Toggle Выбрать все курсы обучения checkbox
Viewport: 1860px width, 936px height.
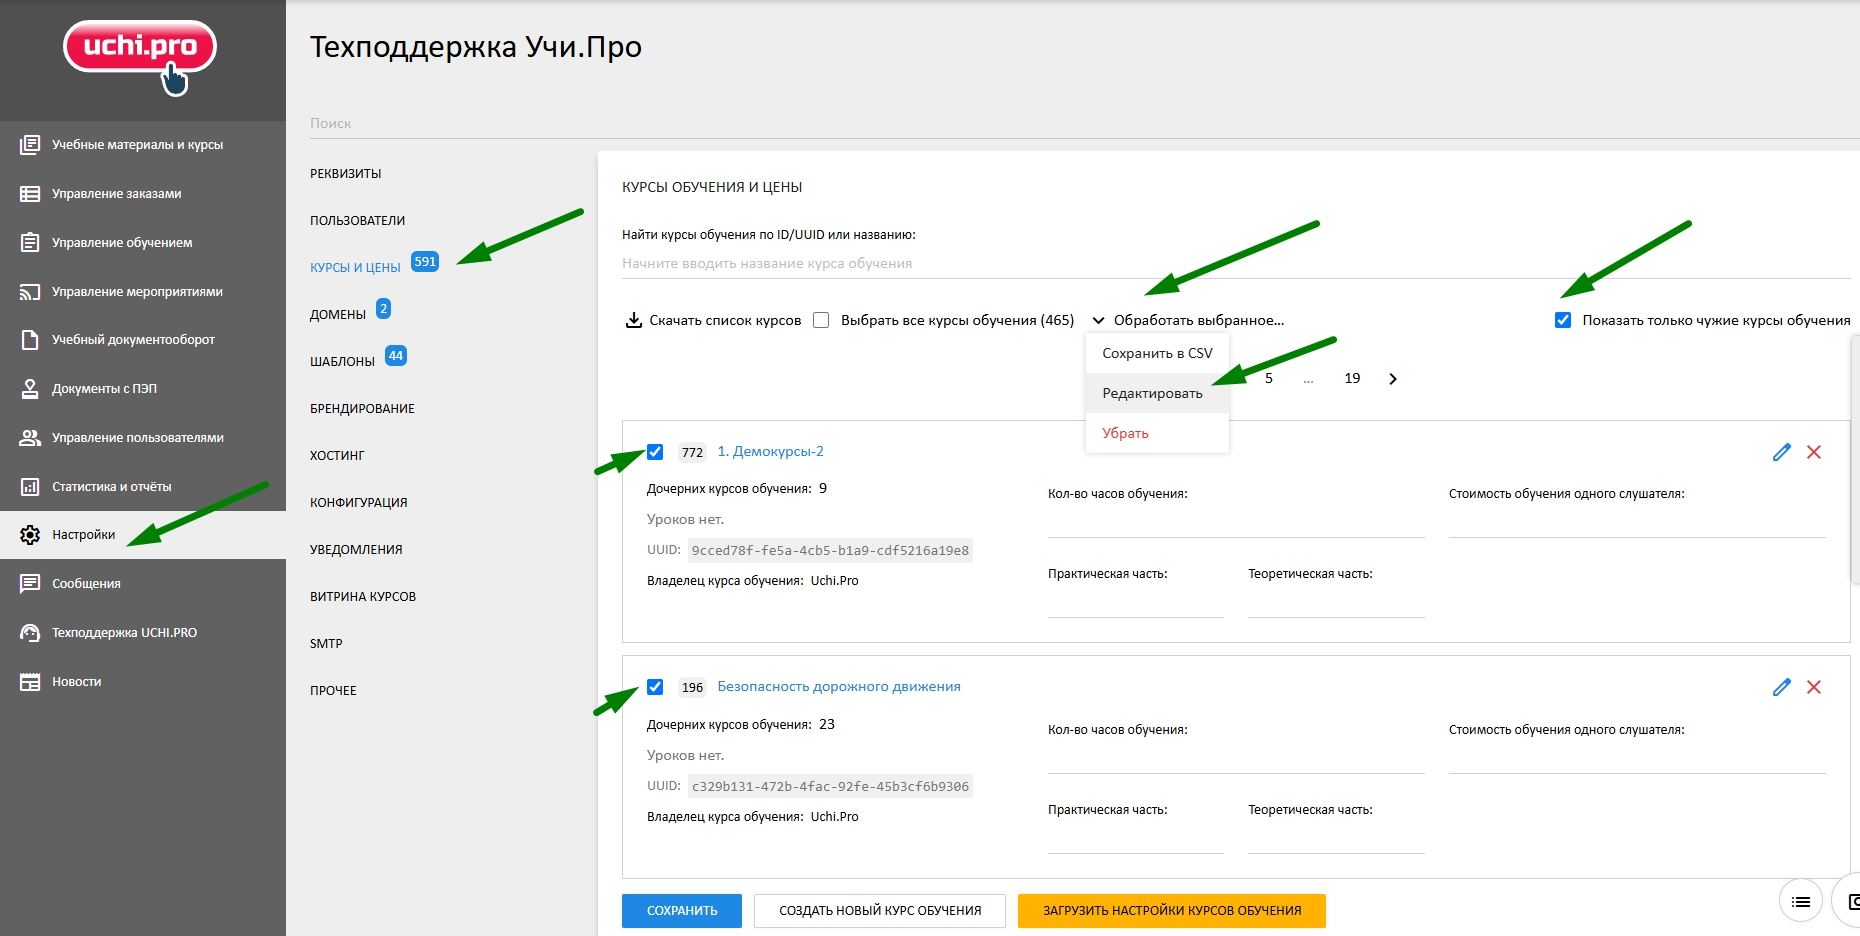pos(821,320)
